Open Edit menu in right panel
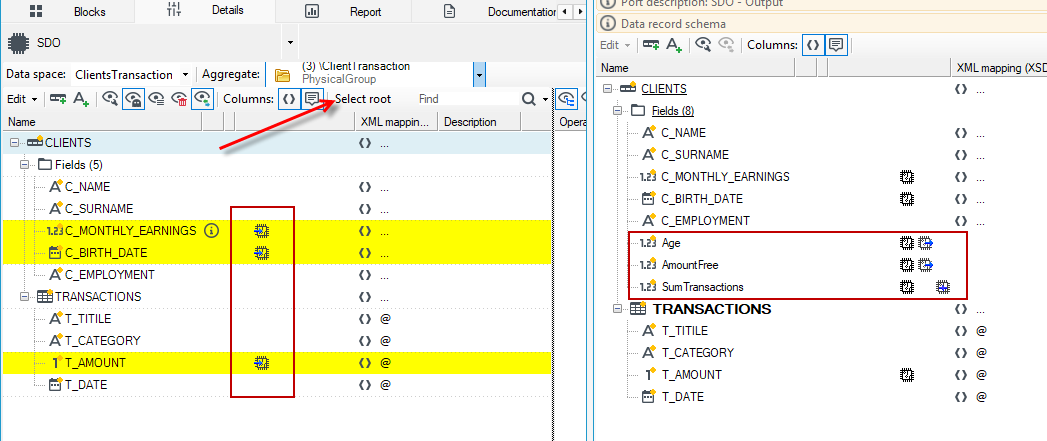The image size is (1047, 441). coord(616,45)
